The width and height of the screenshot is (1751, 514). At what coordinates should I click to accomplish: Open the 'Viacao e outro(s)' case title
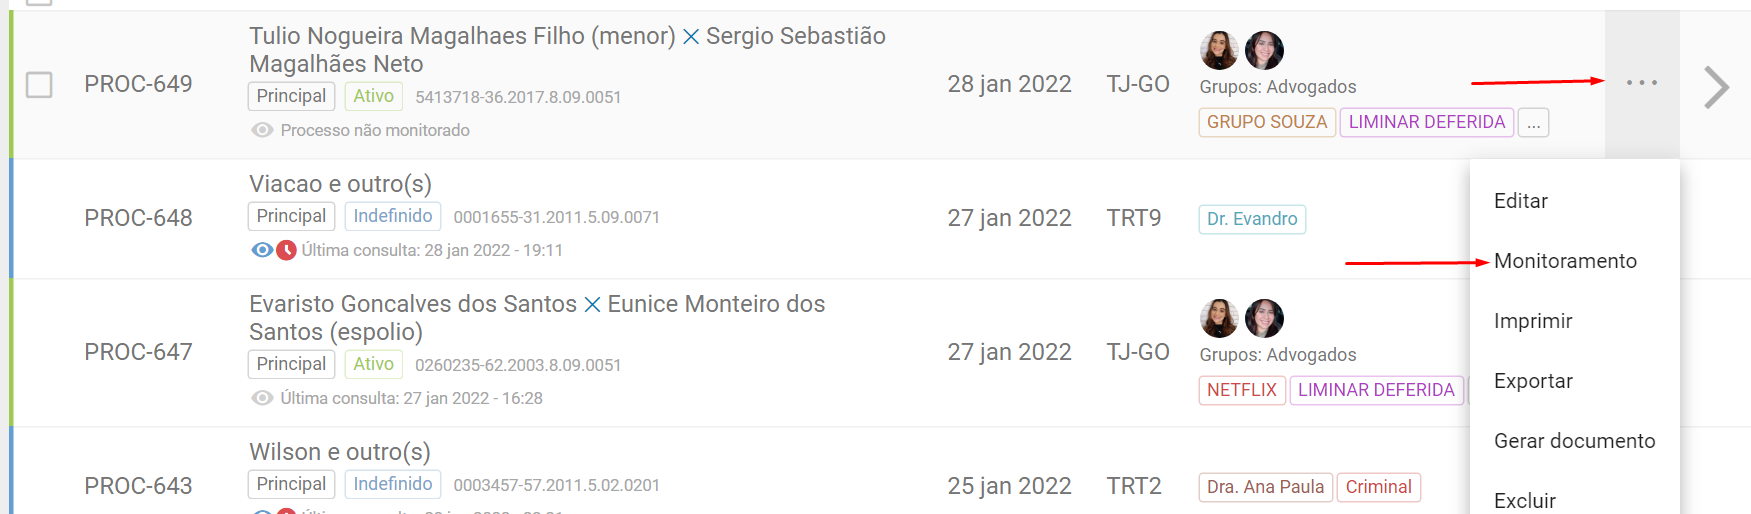point(340,184)
